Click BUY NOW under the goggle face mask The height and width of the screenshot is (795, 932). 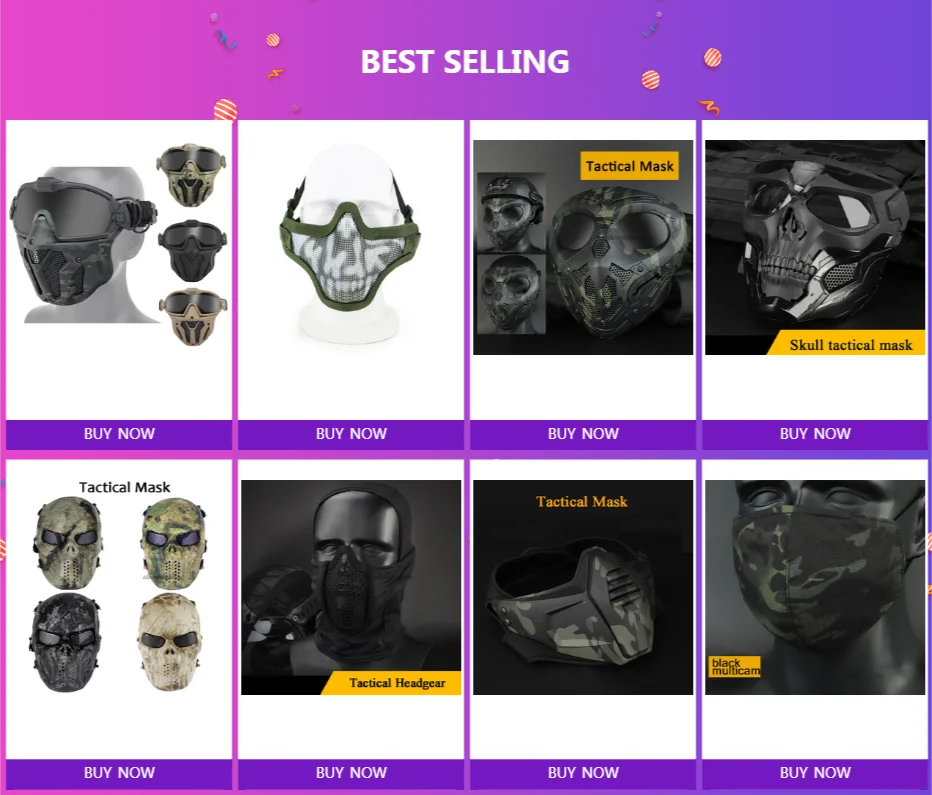coord(119,434)
